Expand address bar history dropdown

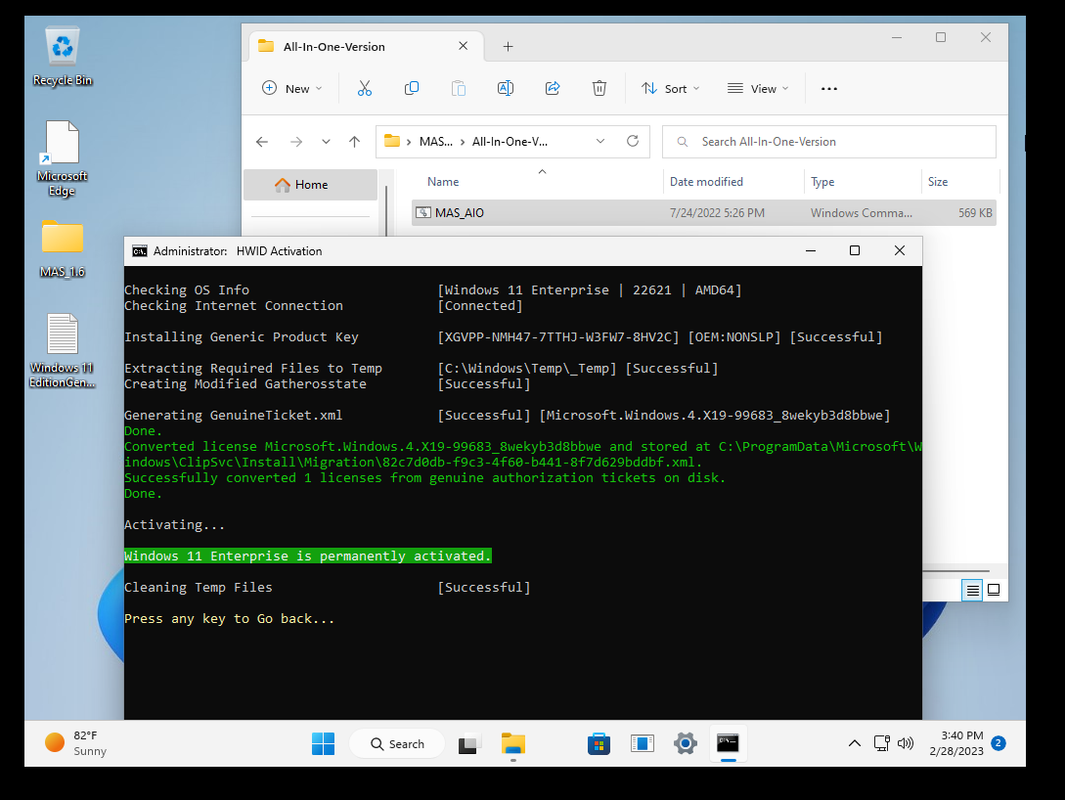pyautogui.click(x=600, y=141)
